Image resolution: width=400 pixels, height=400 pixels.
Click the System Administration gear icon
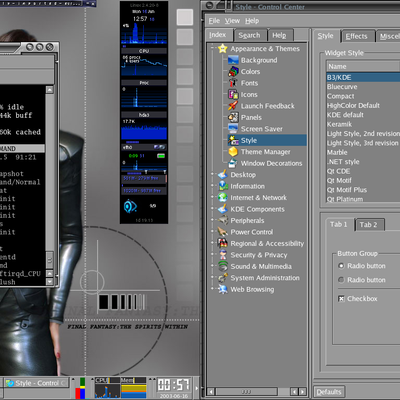click(x=223, y=278)
